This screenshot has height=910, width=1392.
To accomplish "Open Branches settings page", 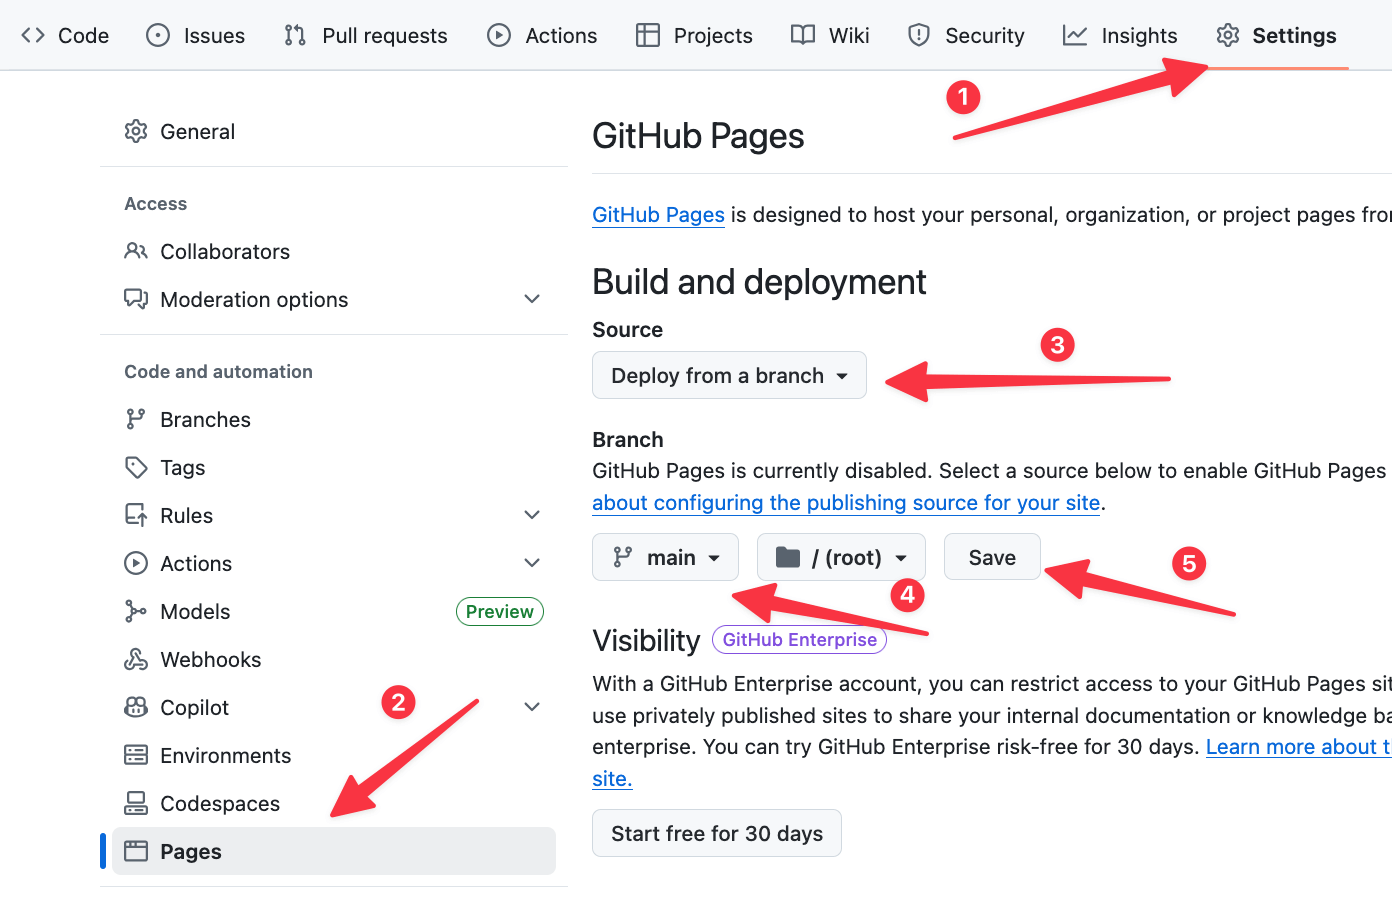I will click(334, 419).
